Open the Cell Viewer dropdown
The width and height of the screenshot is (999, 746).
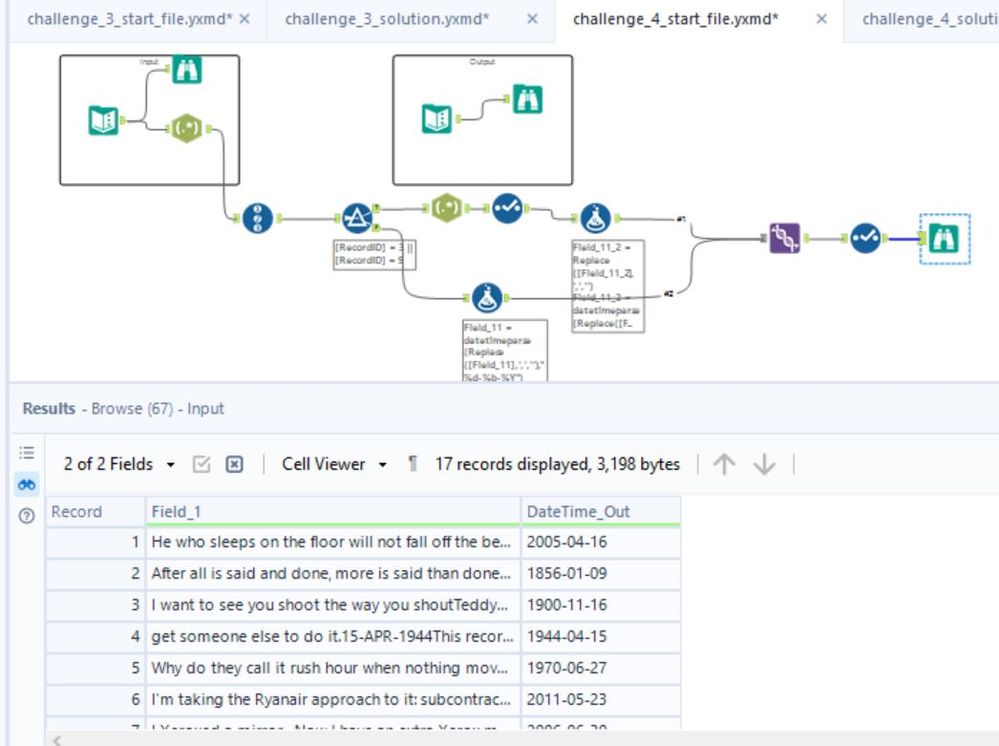334,464
